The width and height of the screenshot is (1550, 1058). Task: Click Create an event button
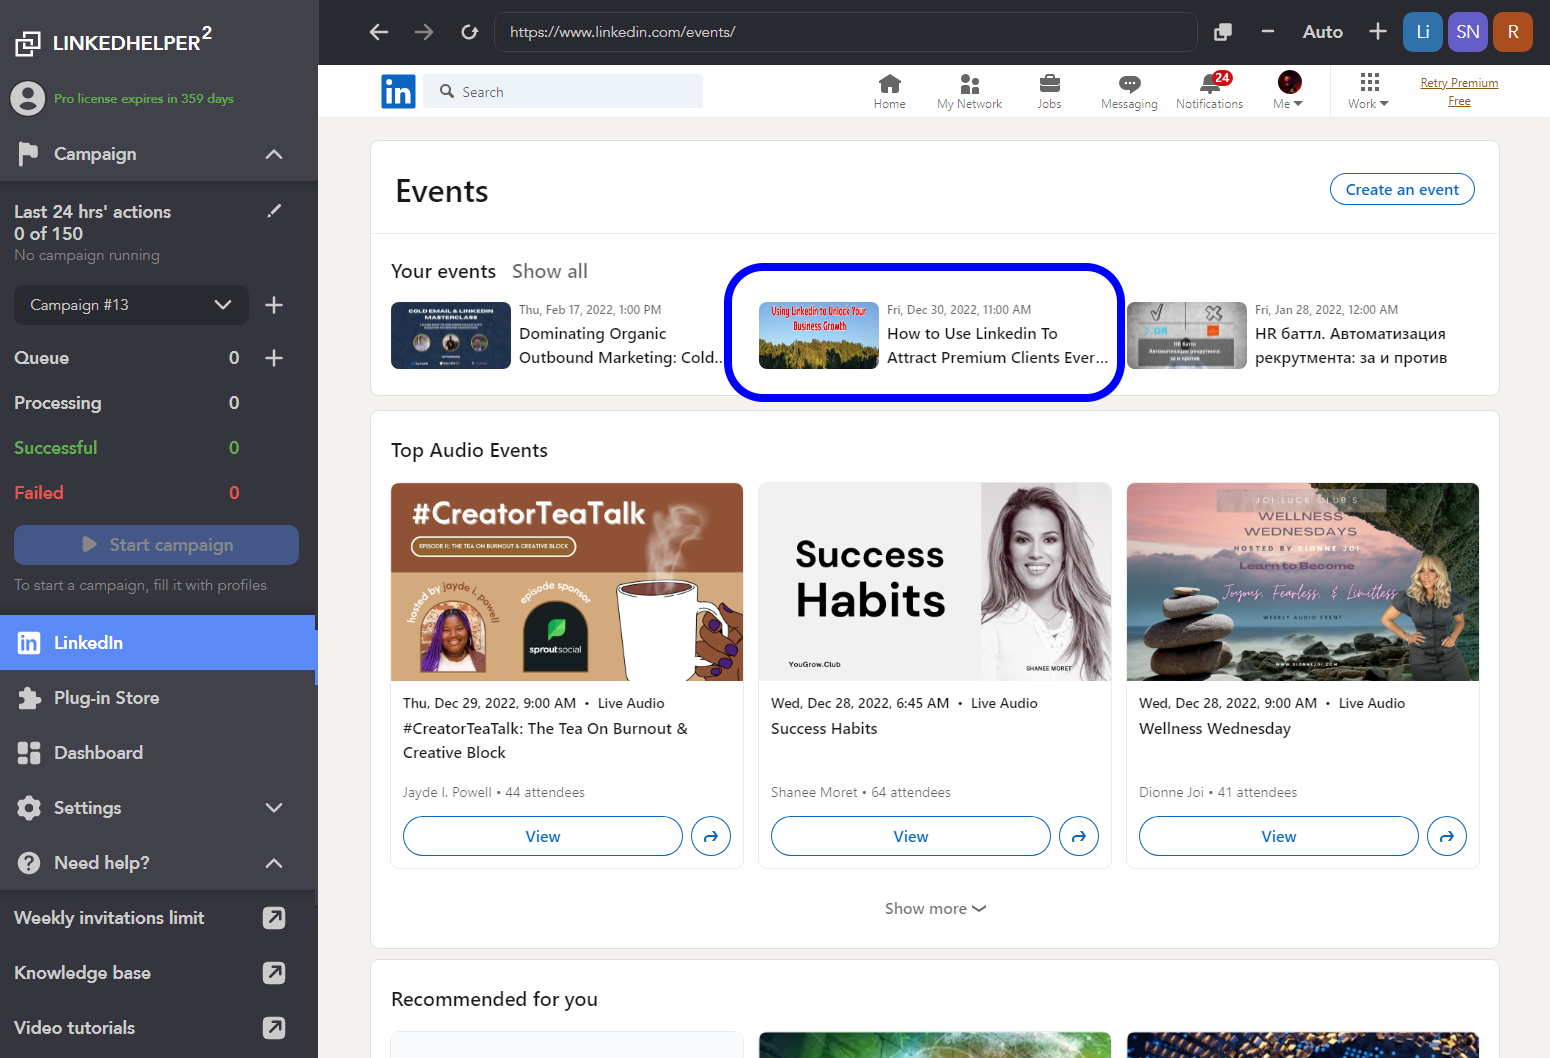pos(1402,189)
